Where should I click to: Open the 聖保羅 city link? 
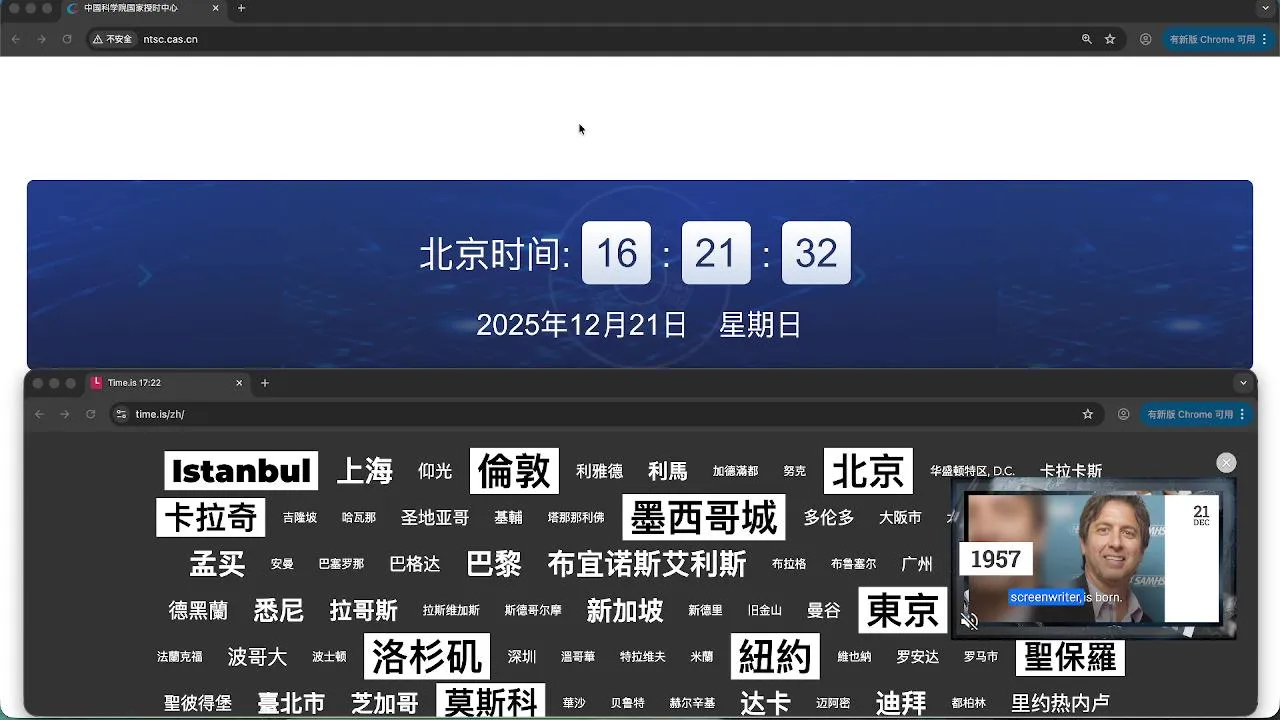[1071, 657]
